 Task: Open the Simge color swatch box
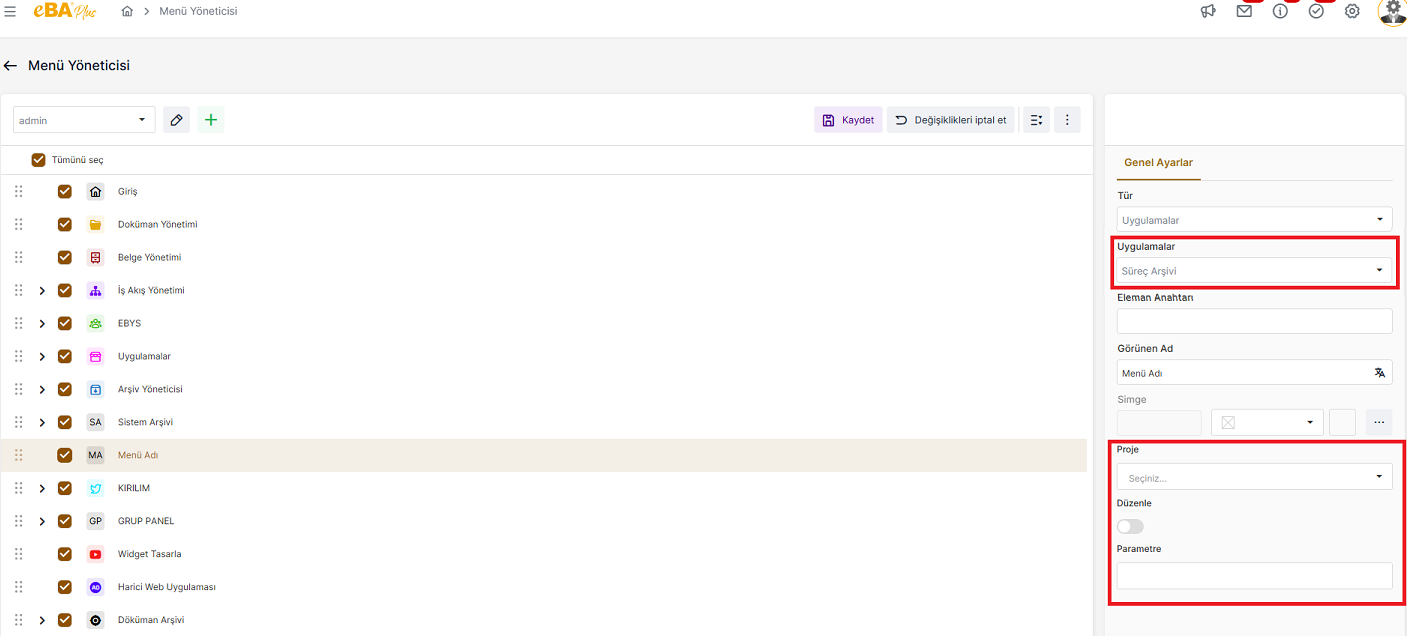(x=1342, y=422)
